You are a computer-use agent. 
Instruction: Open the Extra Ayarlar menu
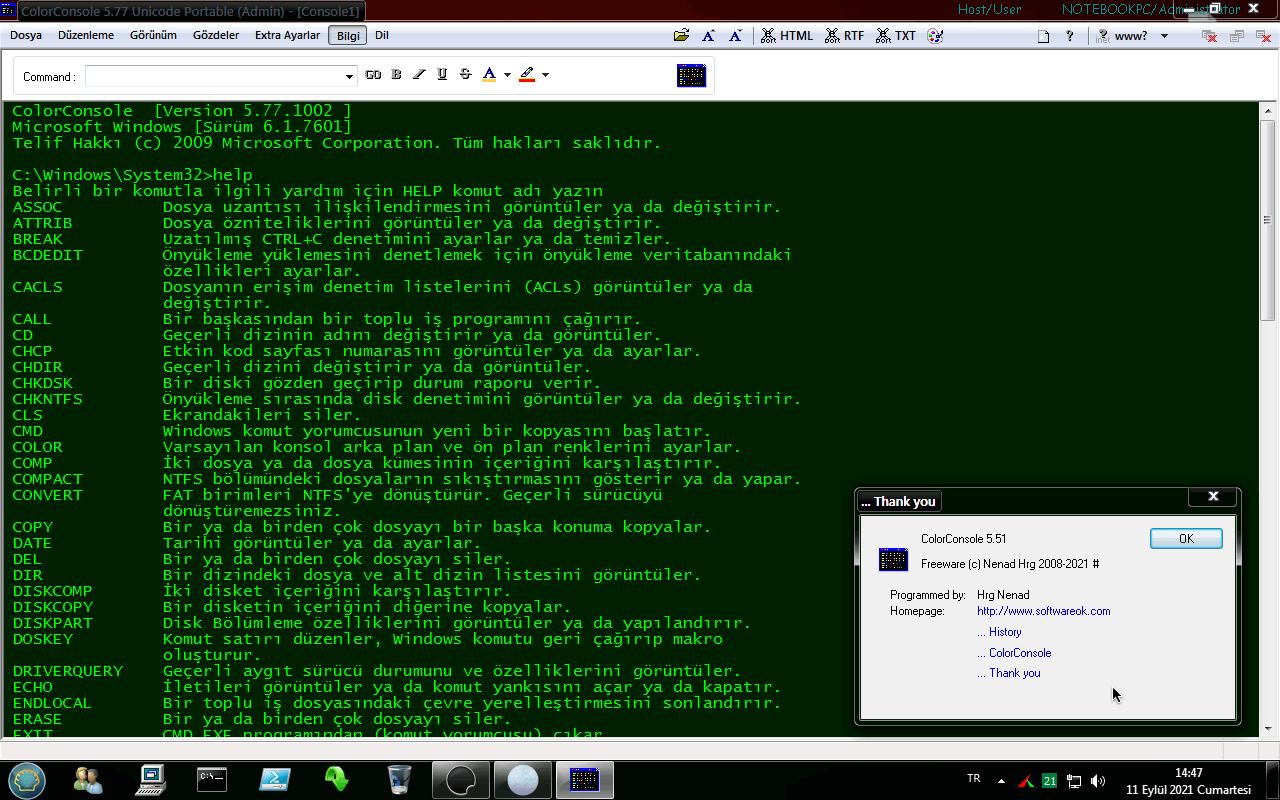[x=287, y=35]
